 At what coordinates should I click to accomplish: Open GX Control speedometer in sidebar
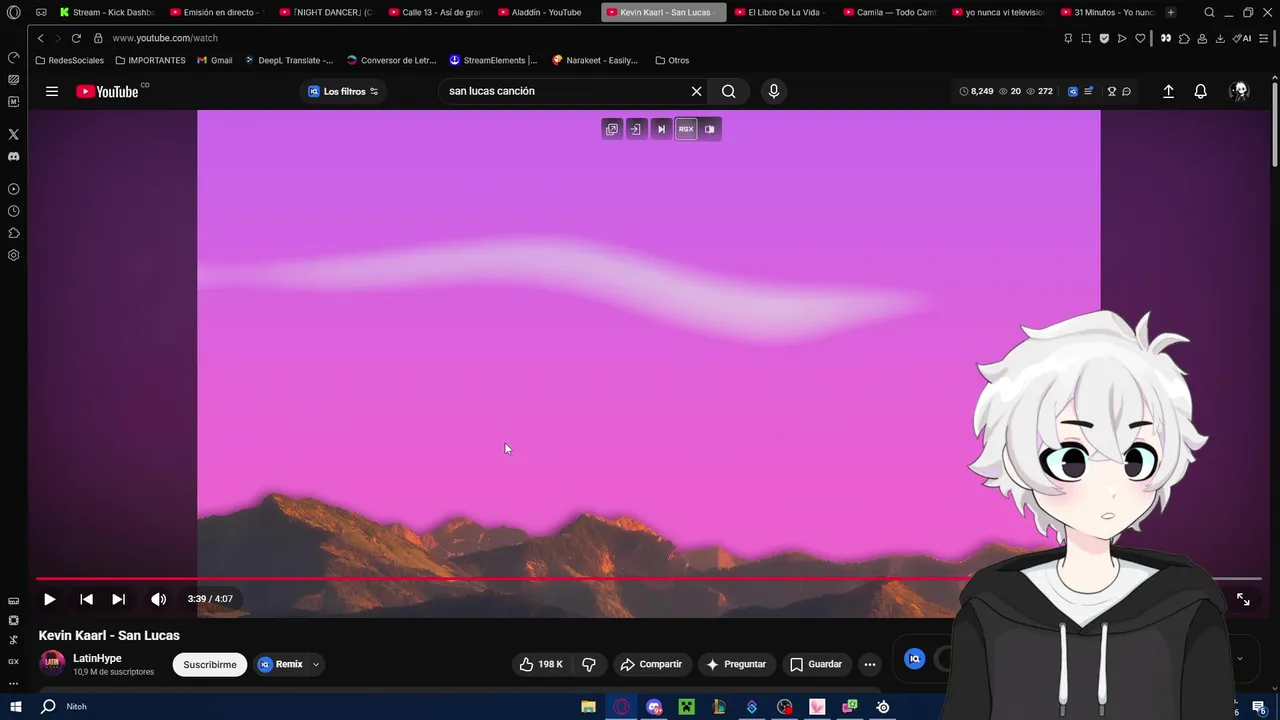pos(13,57)
